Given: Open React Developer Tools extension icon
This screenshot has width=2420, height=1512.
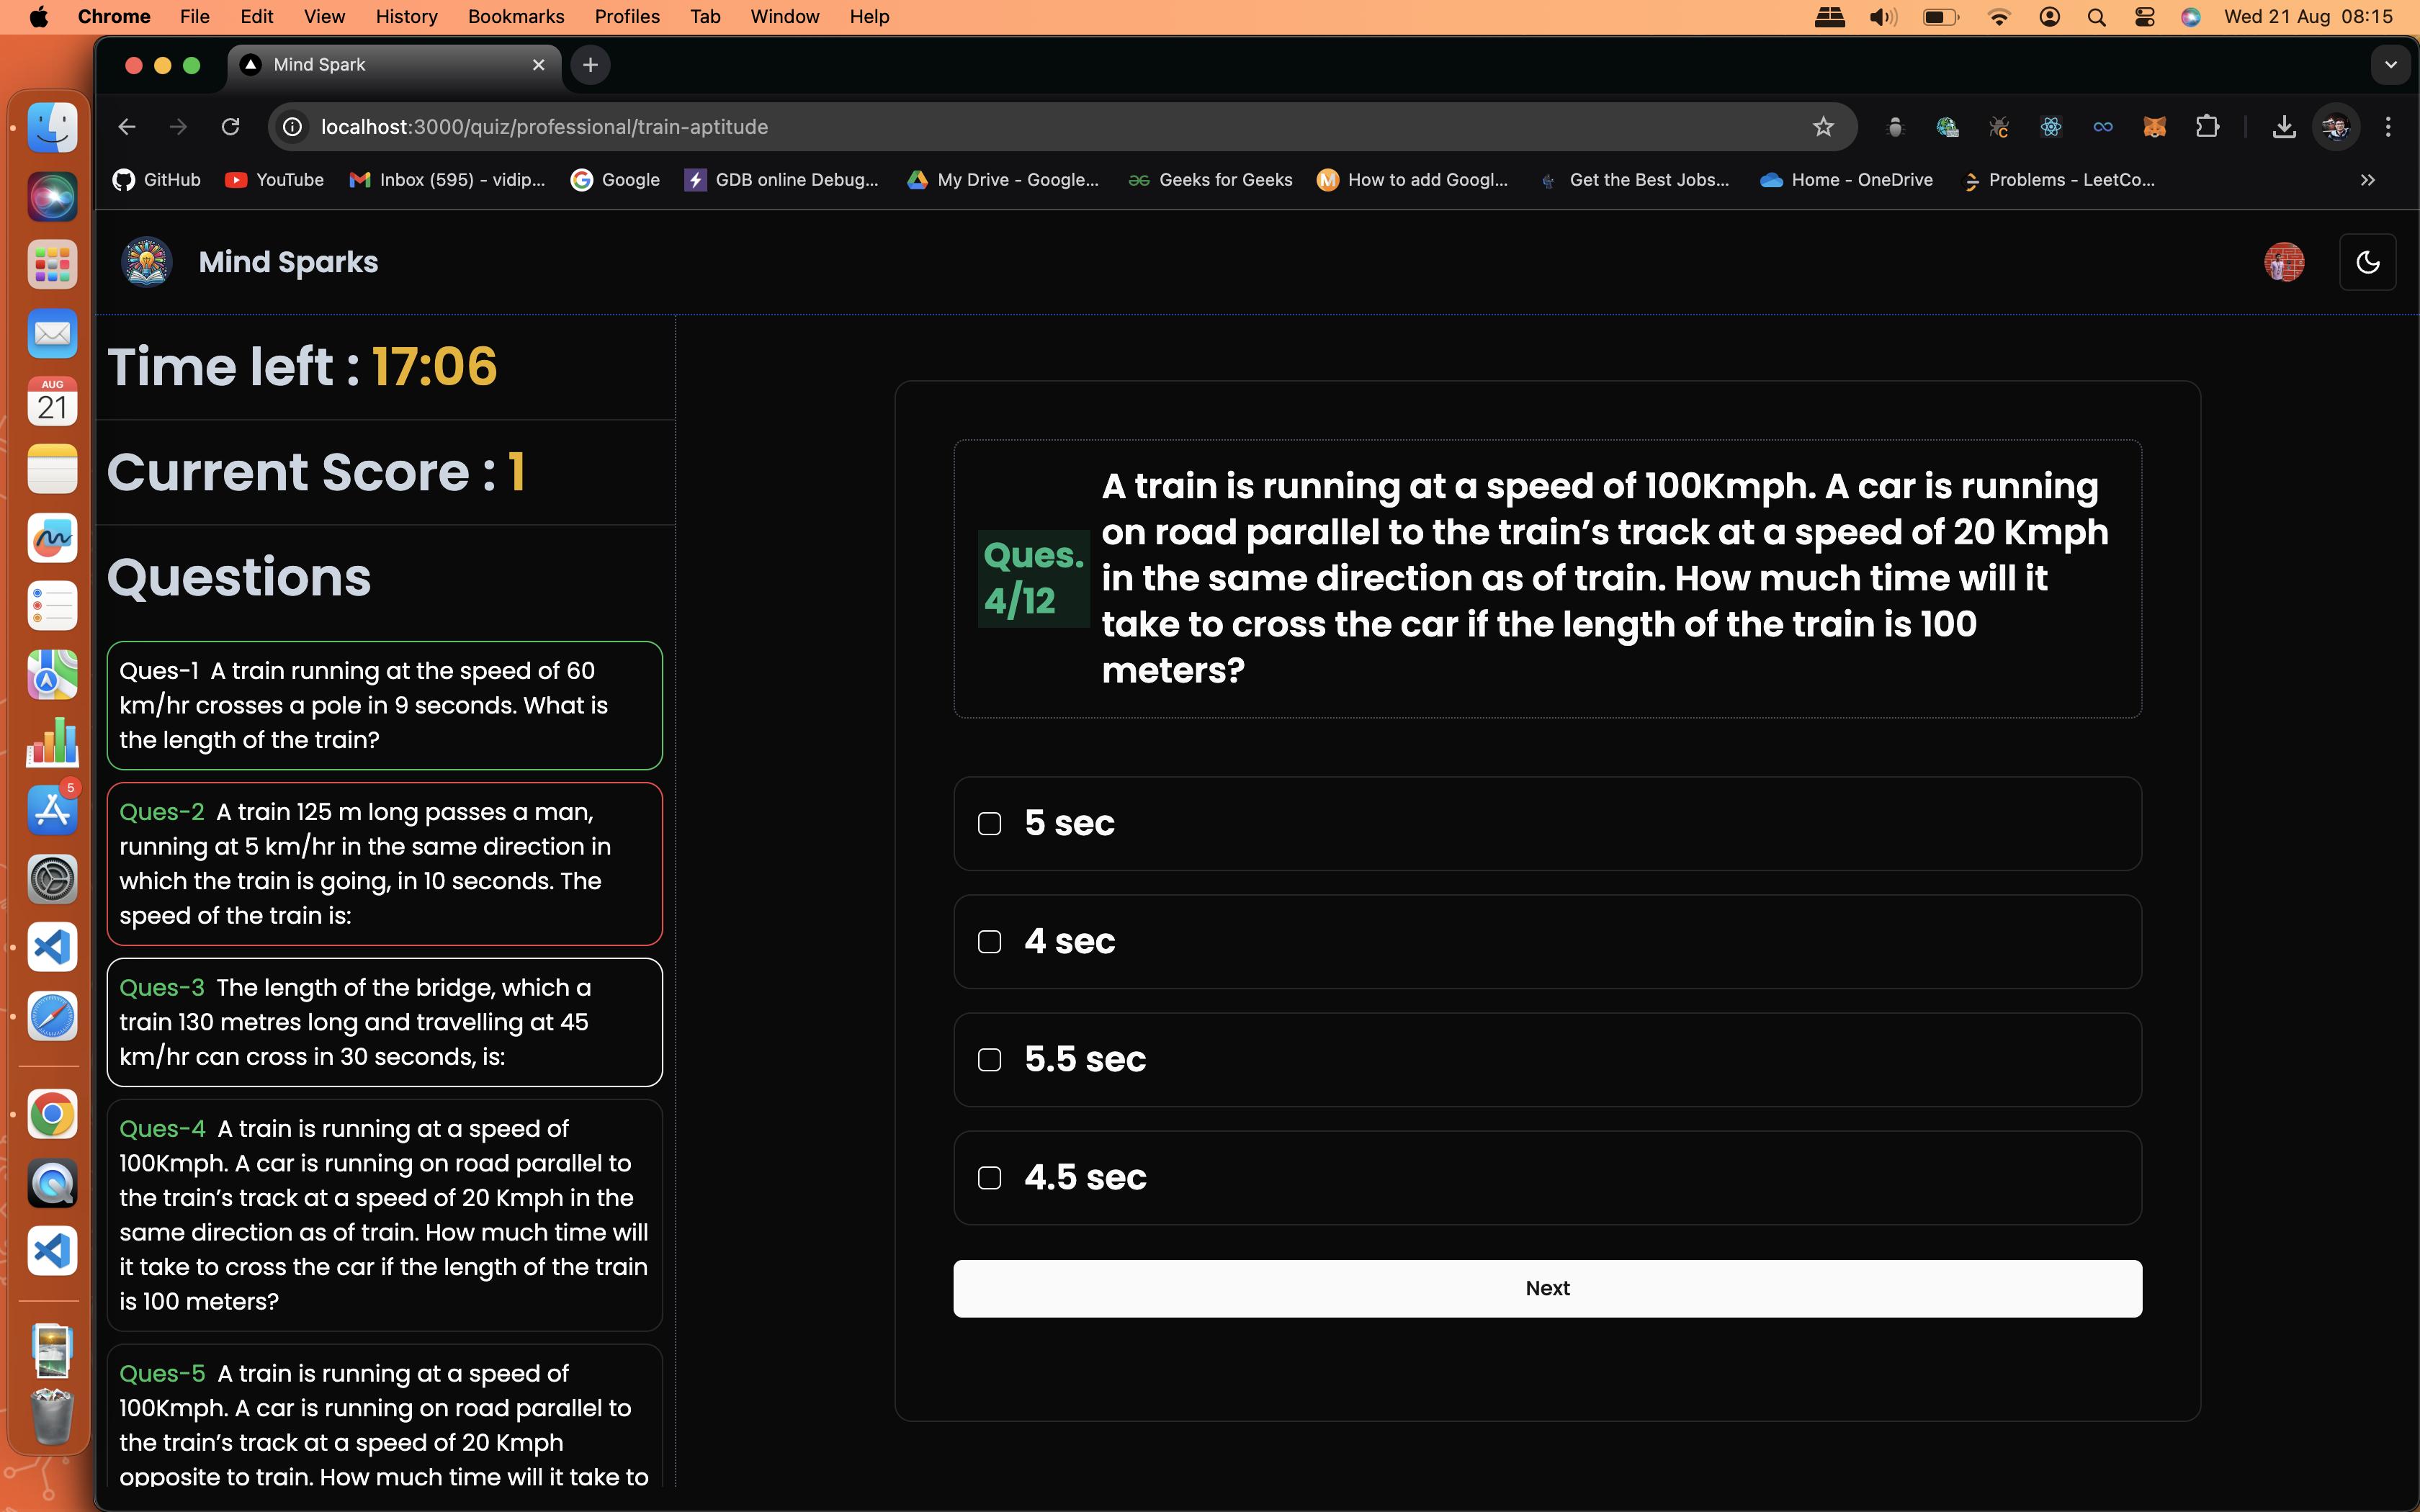Looking at the screenshot, I should tap(2050, 127).
